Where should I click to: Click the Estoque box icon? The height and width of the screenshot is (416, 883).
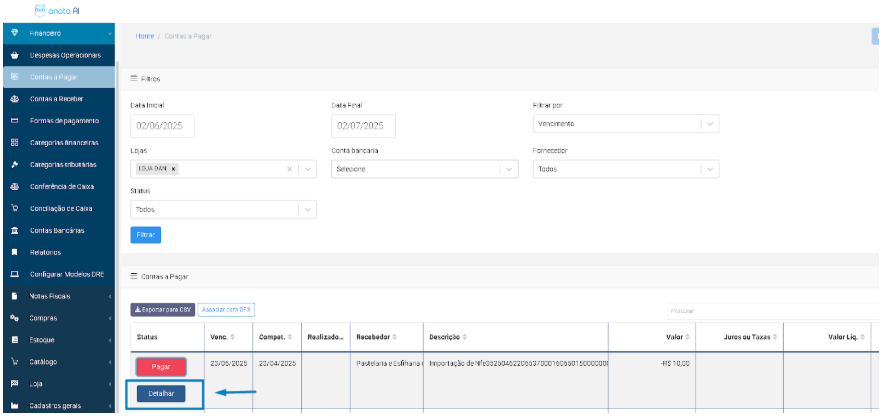(15, 340)
